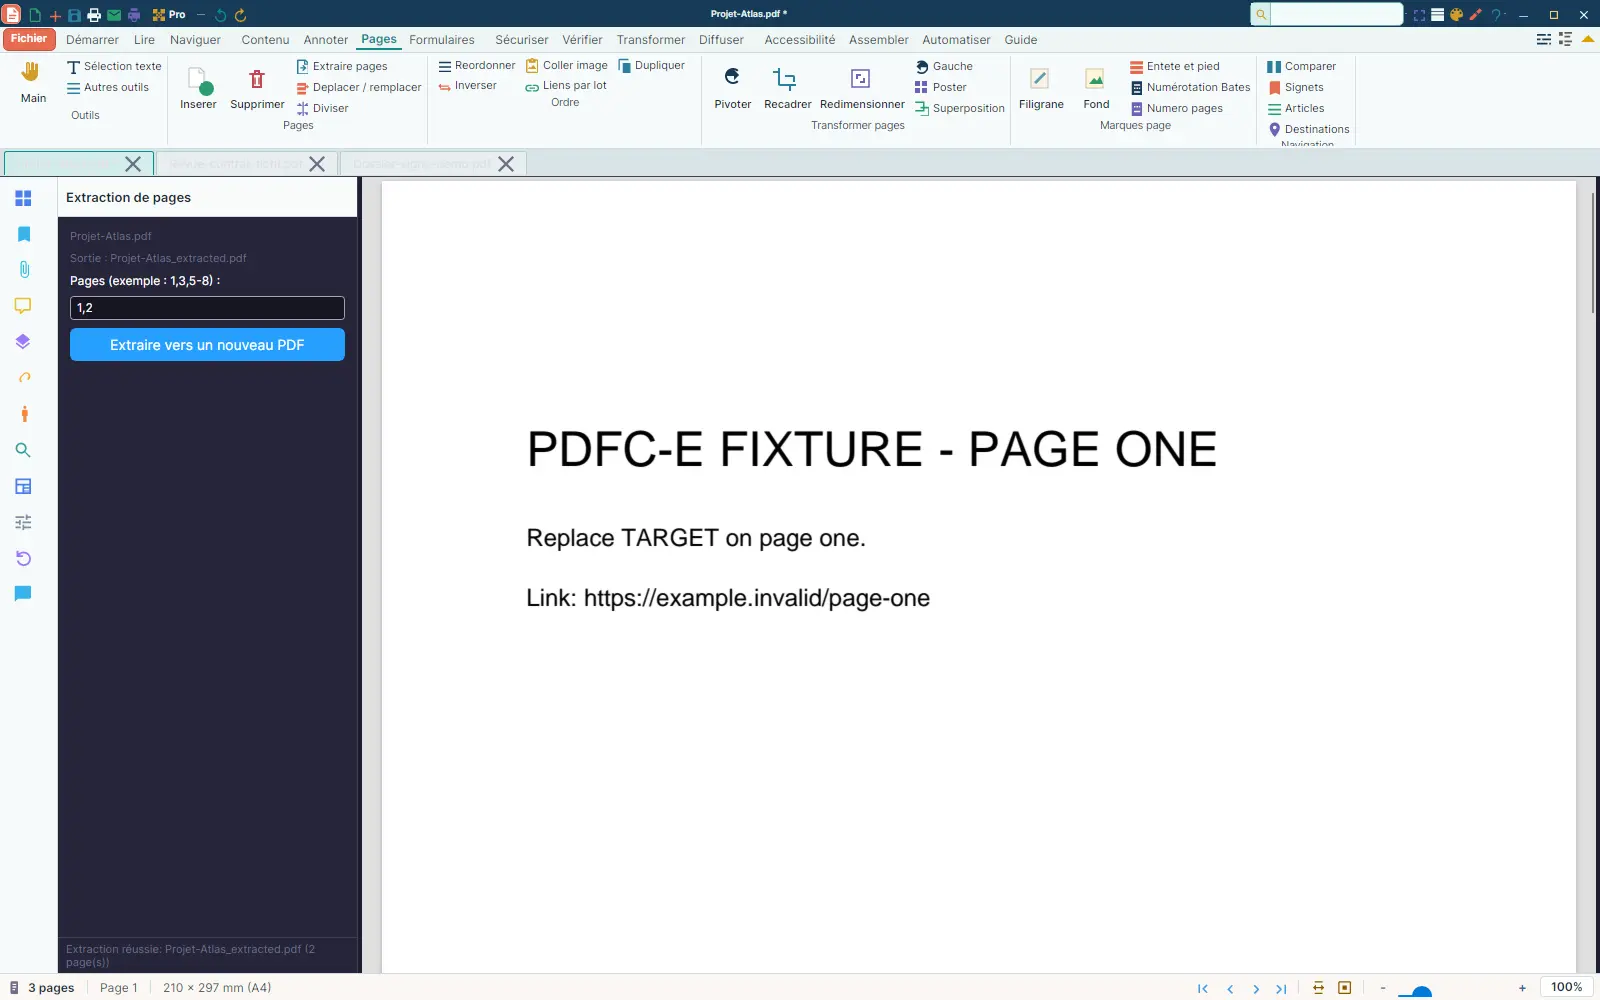Click the pages range input field

pos(207,308)
